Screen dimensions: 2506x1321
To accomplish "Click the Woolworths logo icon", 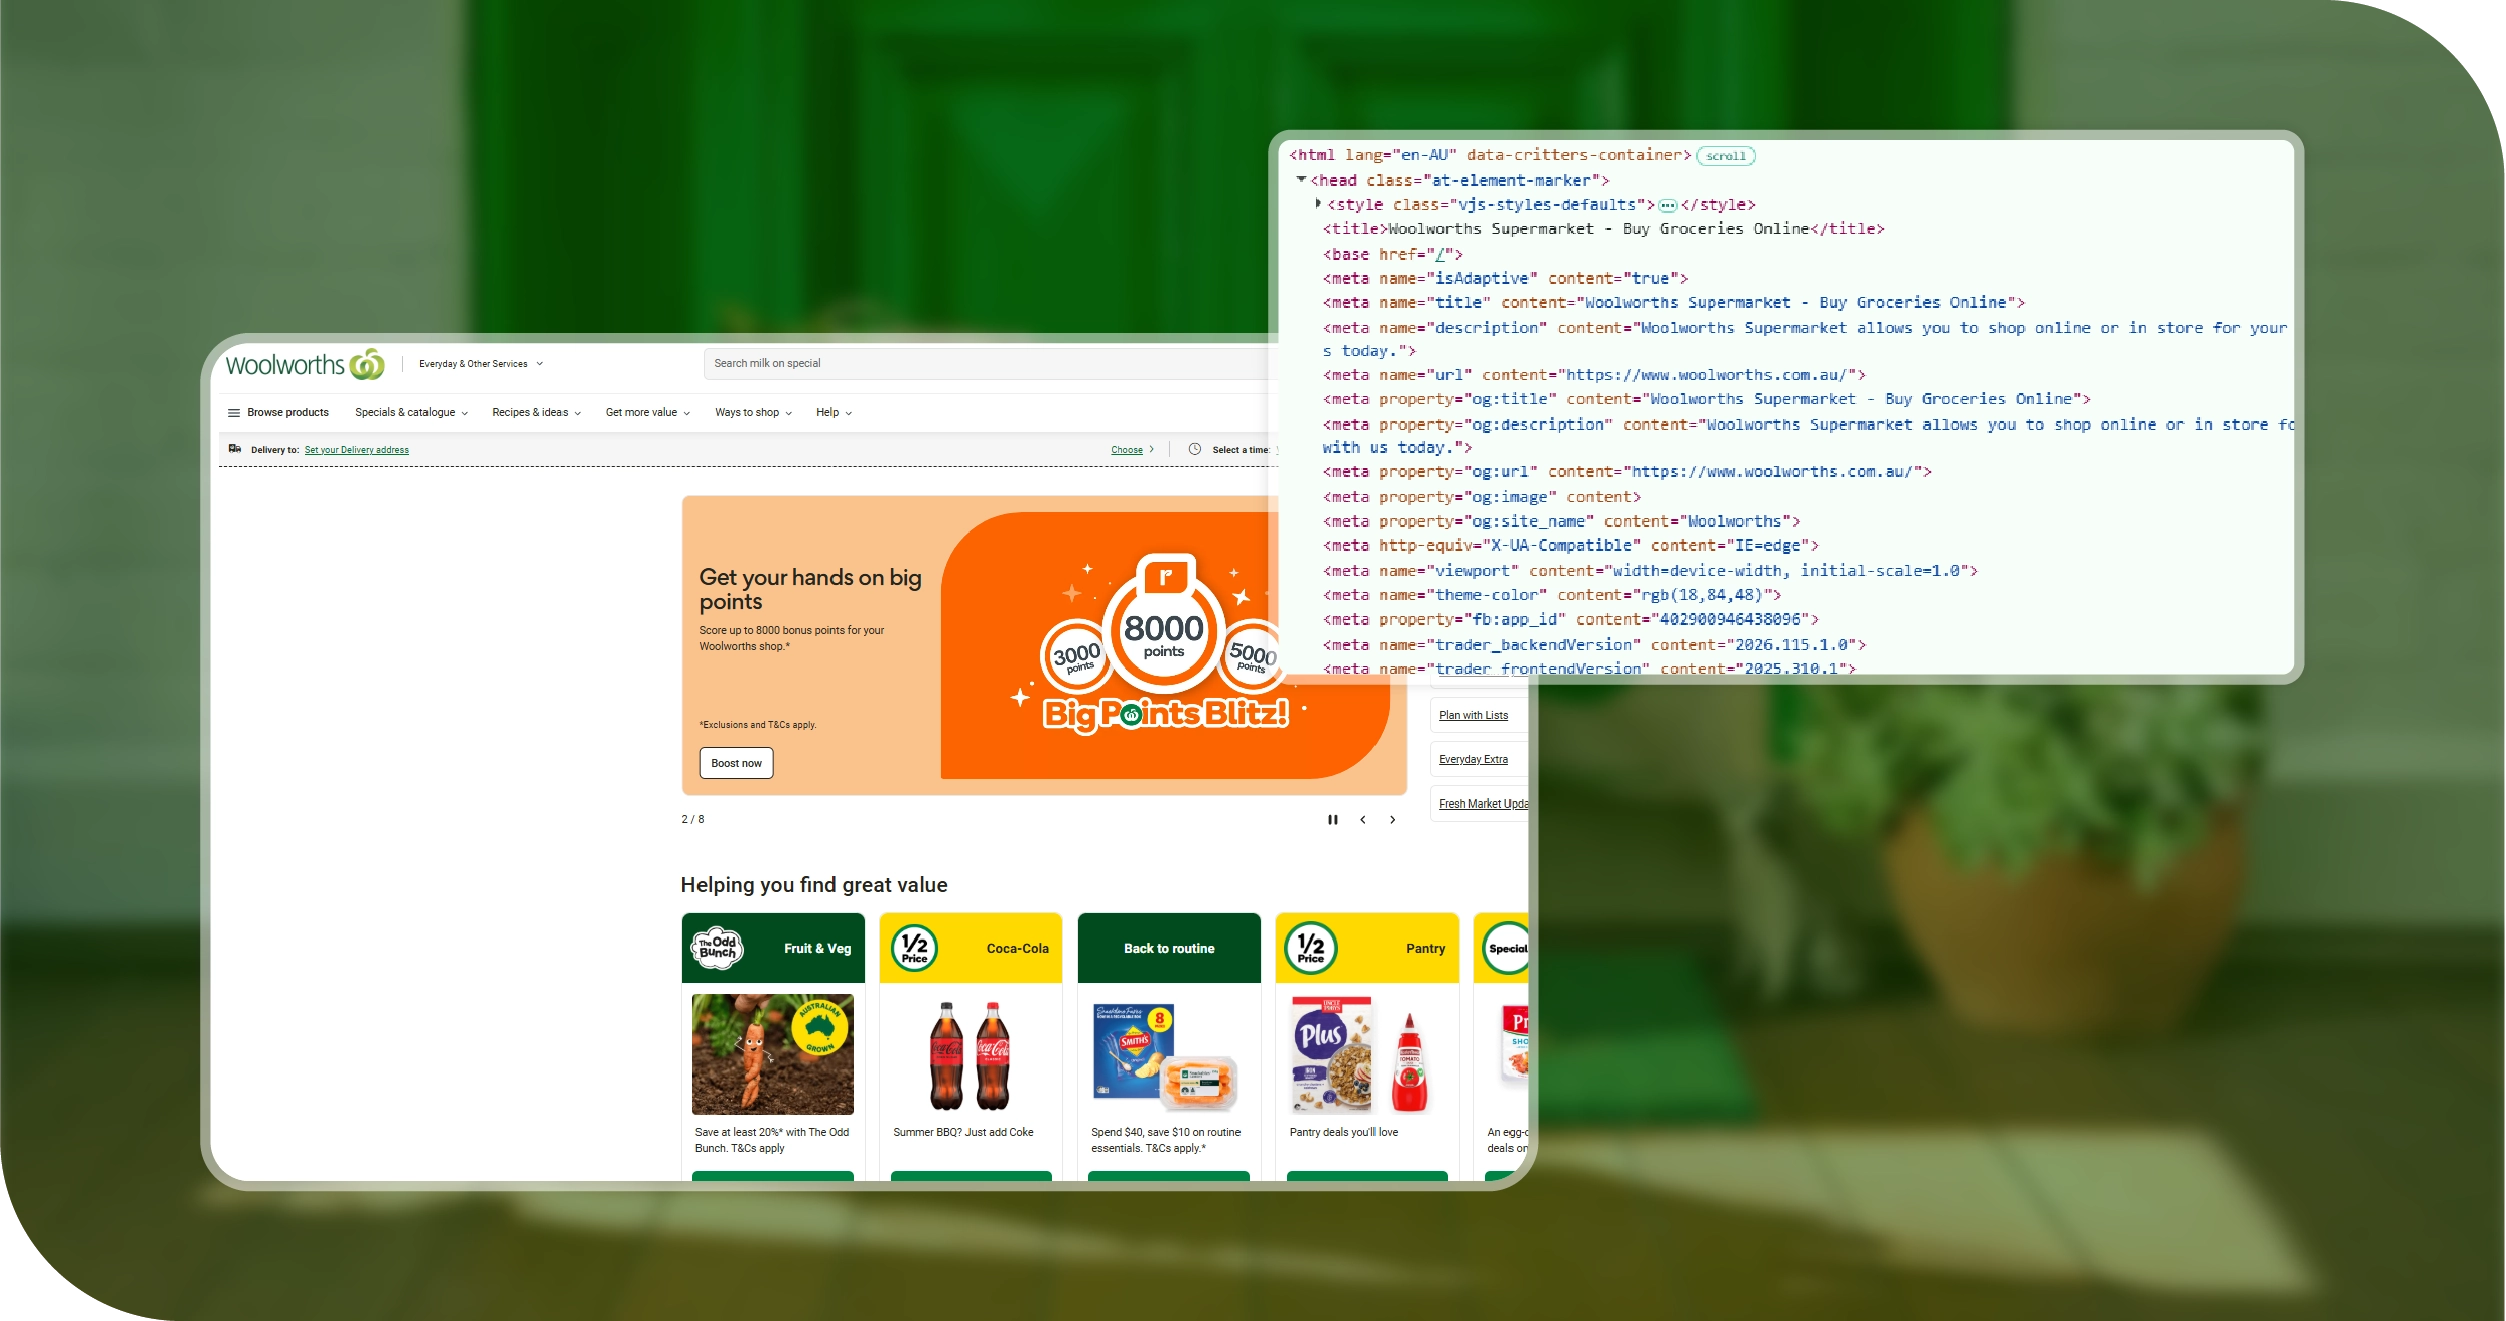I will pos(367,365).
